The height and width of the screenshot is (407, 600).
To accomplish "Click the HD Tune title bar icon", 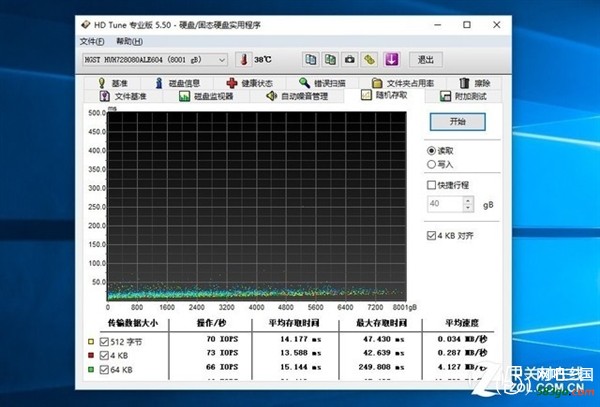I will tap(86, 25).
